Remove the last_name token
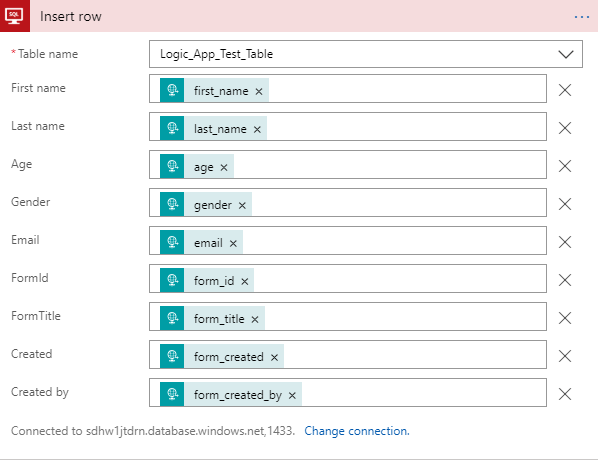This screenshot has height=460, width=598. point(257,130)
